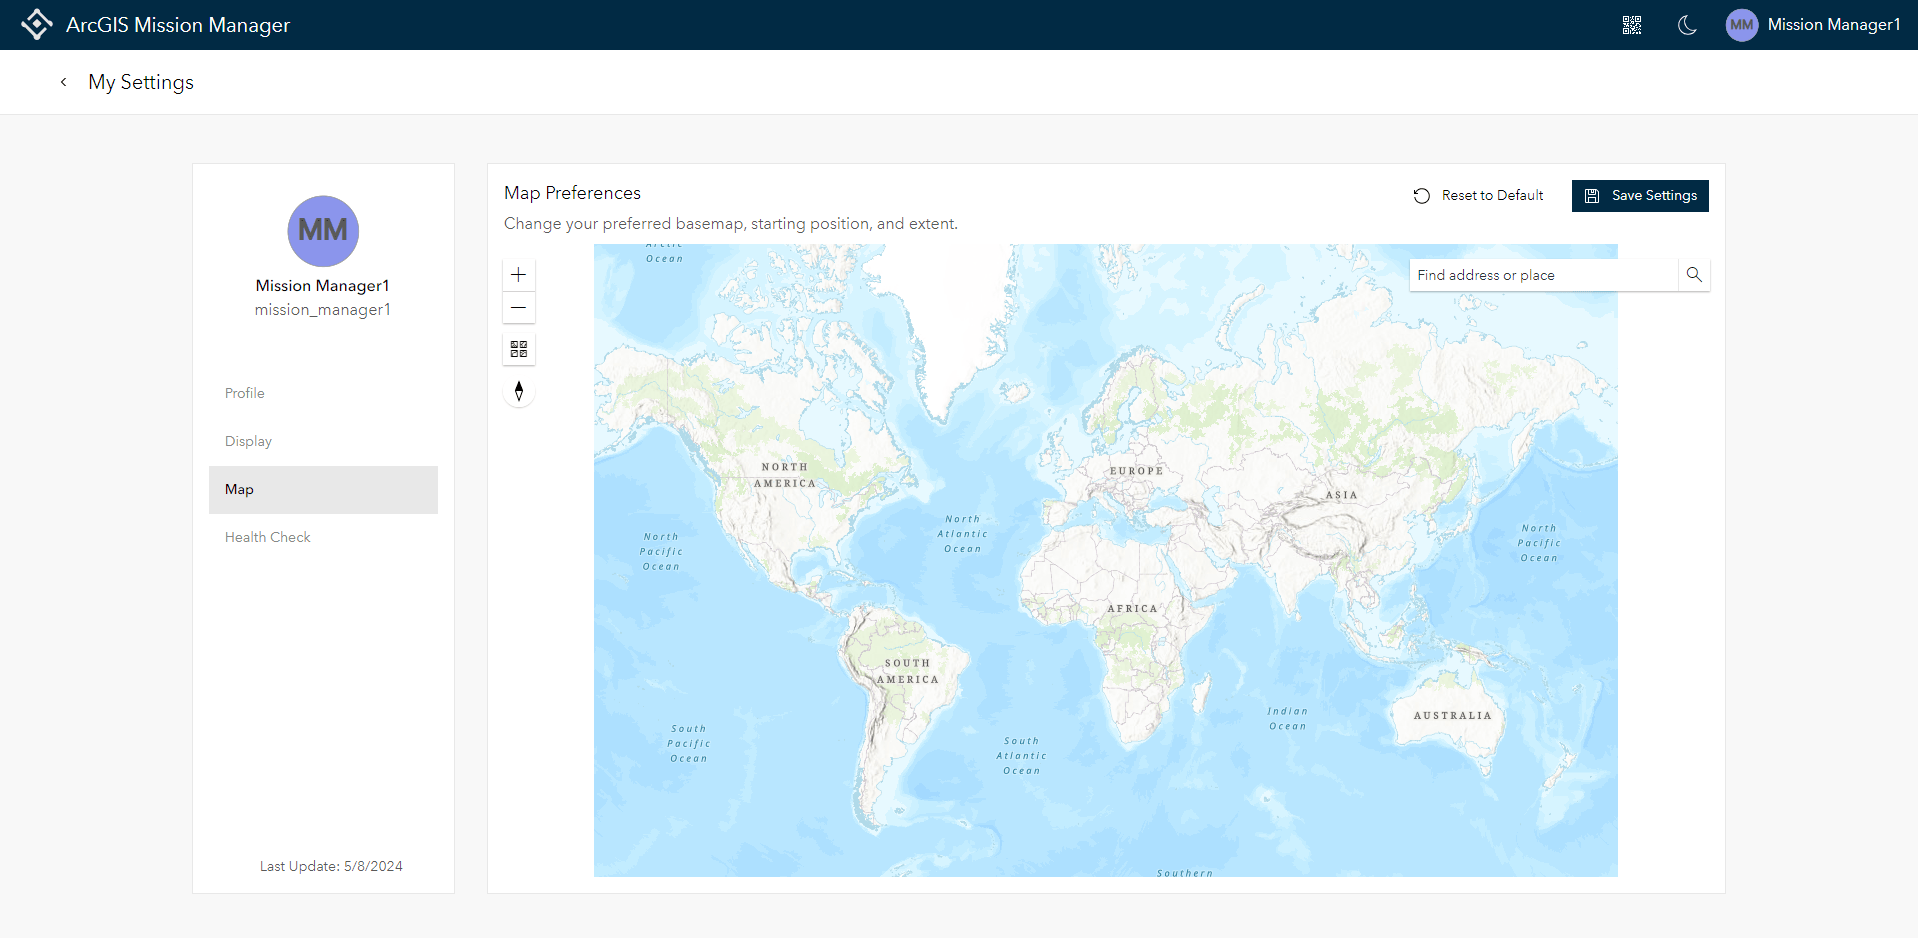Reset map orientation with the compass icon
The width and height of the screenshot is (1918, 938).
click(x=518, y=391)
